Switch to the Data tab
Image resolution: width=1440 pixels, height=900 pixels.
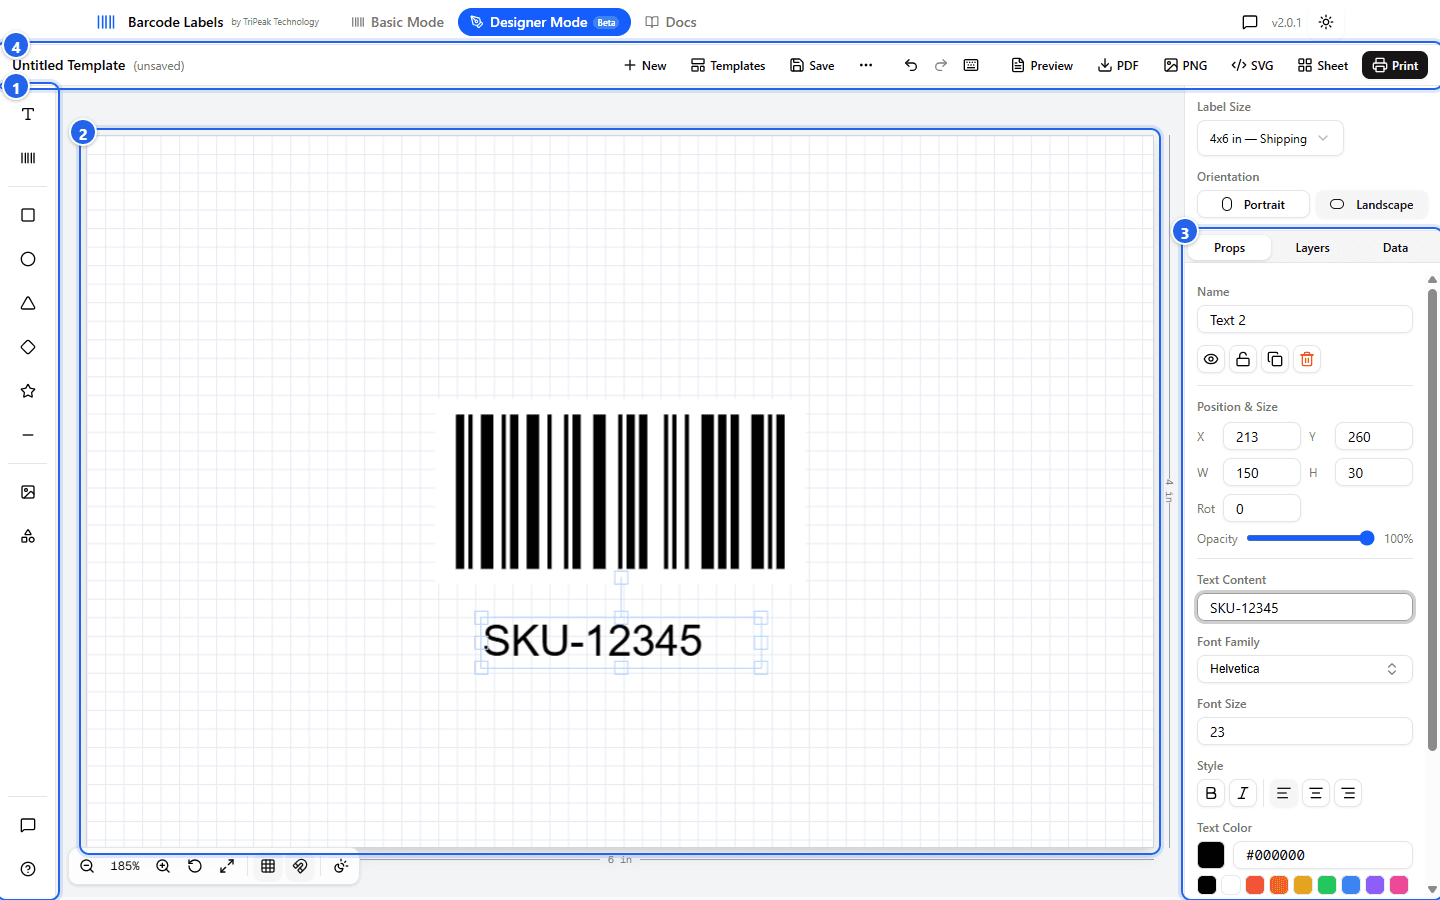point(1395,248)
